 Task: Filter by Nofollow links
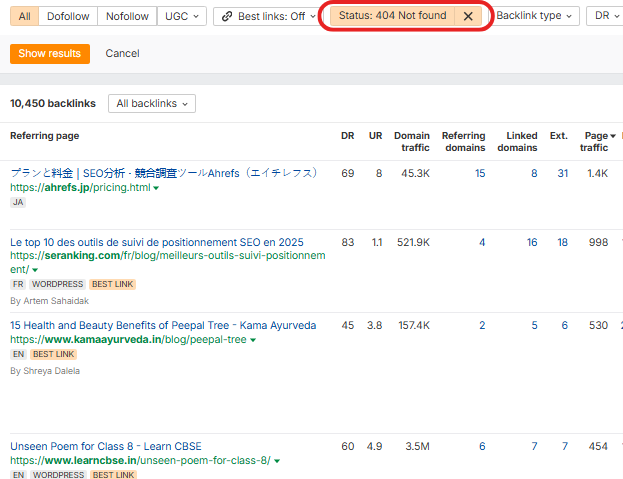click(127, 16)
